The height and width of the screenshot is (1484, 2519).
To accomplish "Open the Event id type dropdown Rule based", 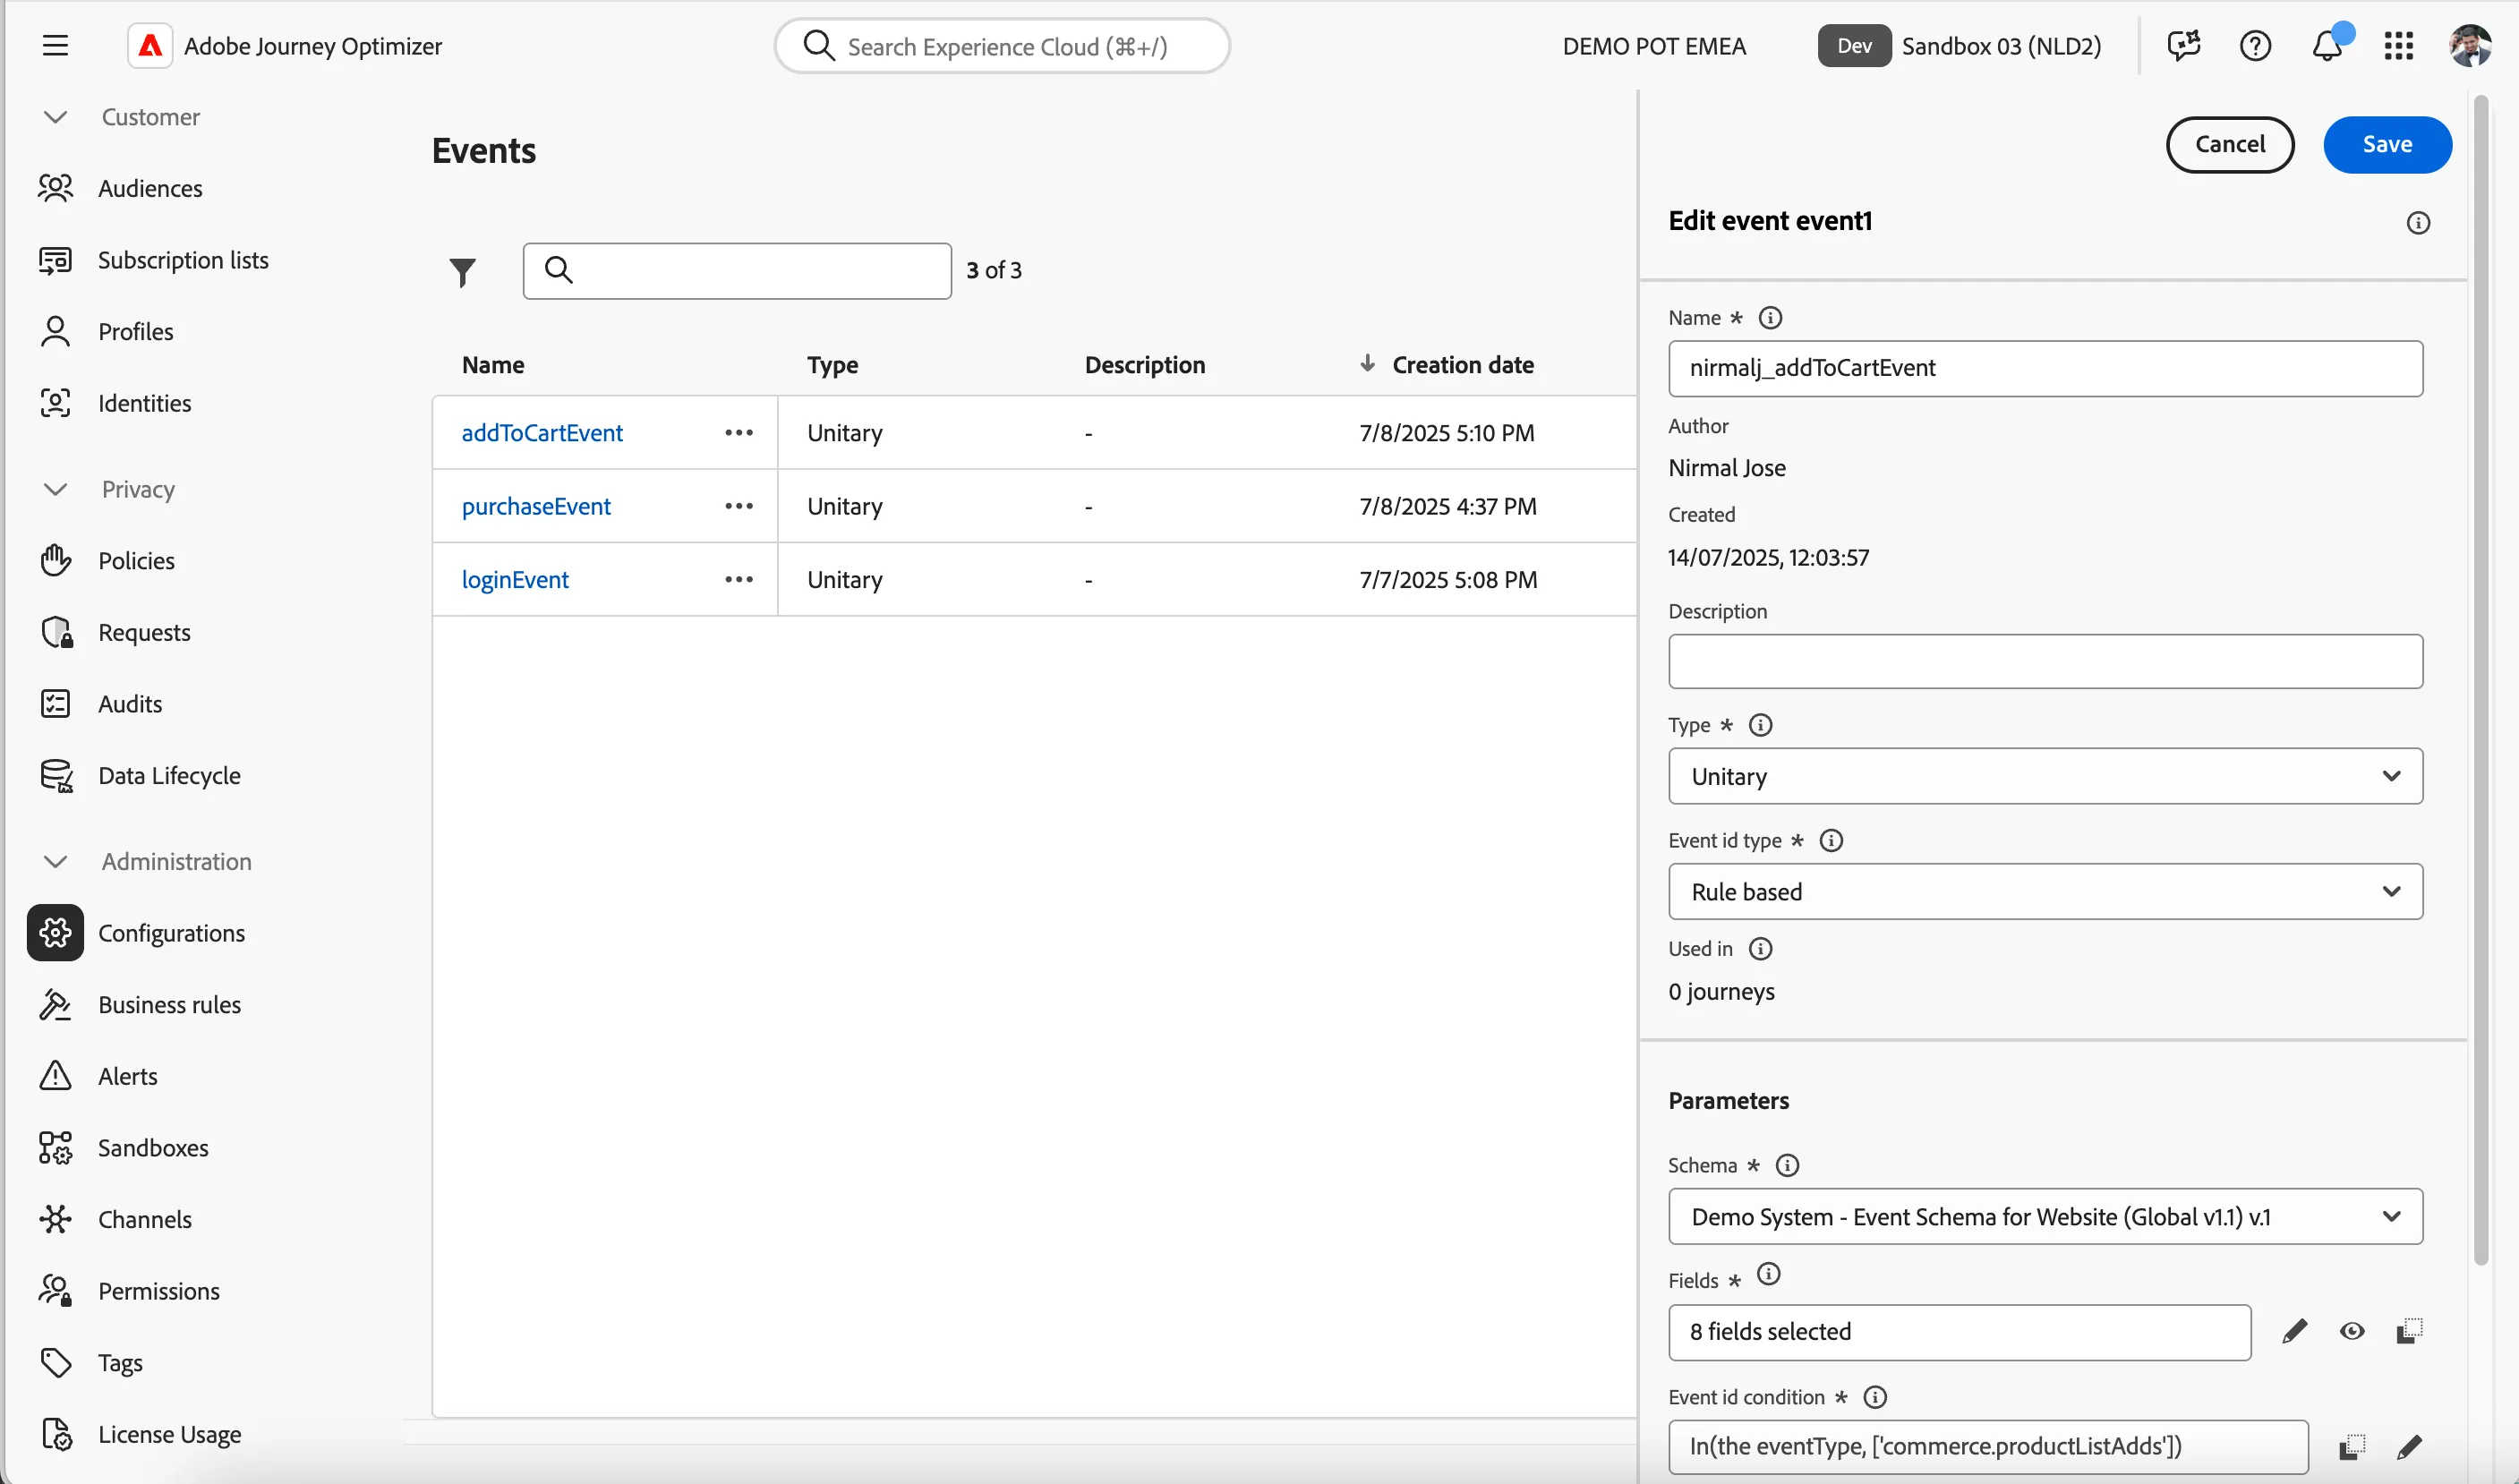I will point(2045,891).
